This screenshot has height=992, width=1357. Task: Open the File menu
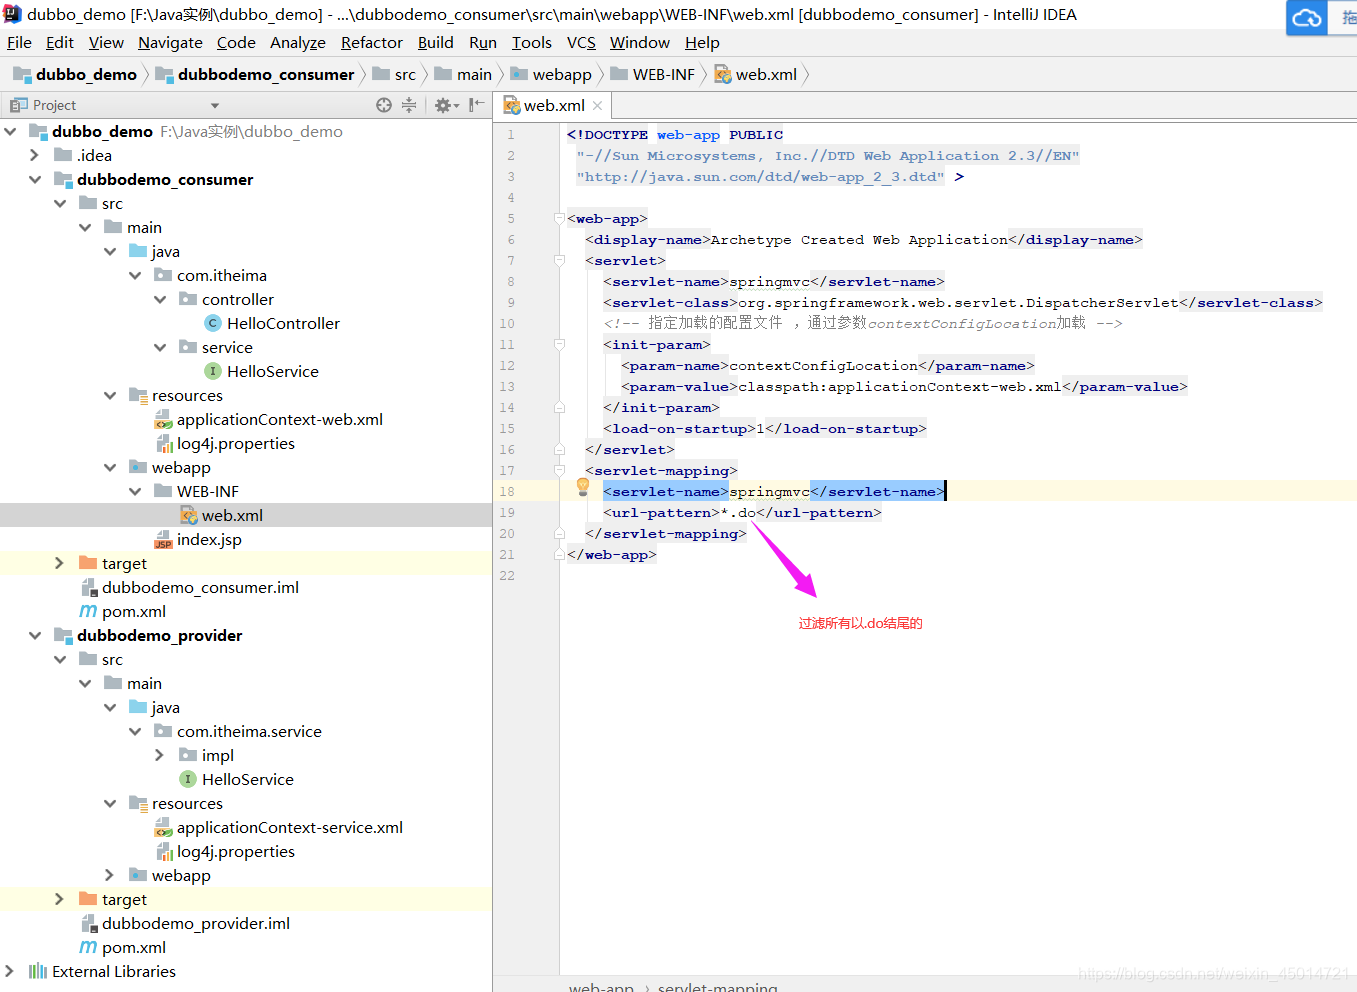click(x=19, y=42)
